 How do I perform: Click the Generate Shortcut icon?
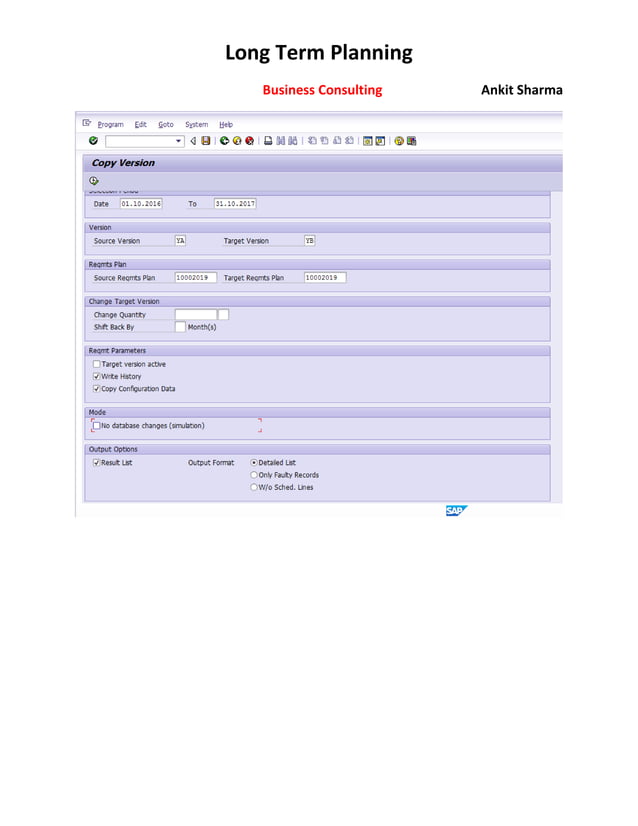pyautogui.click(x=380, y=141)
